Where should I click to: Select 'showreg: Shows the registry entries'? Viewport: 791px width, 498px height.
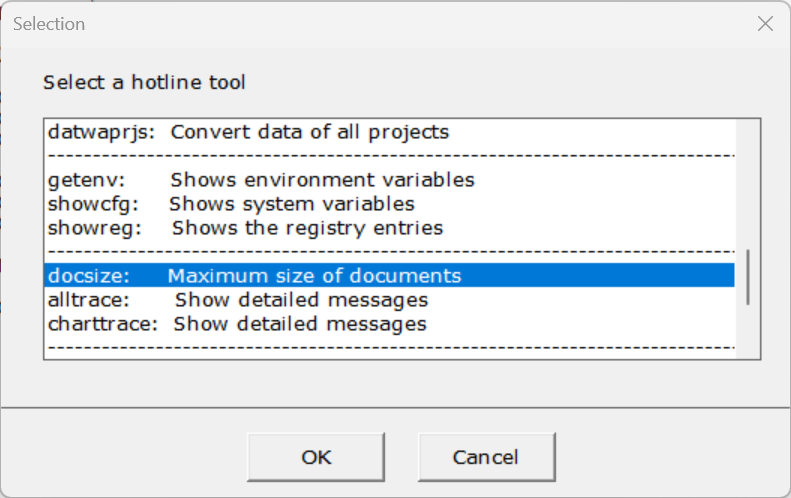coord(389,228)
